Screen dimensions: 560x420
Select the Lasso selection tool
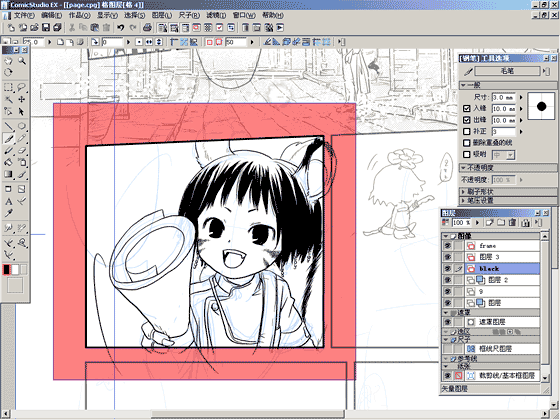[x=22, y=88]
